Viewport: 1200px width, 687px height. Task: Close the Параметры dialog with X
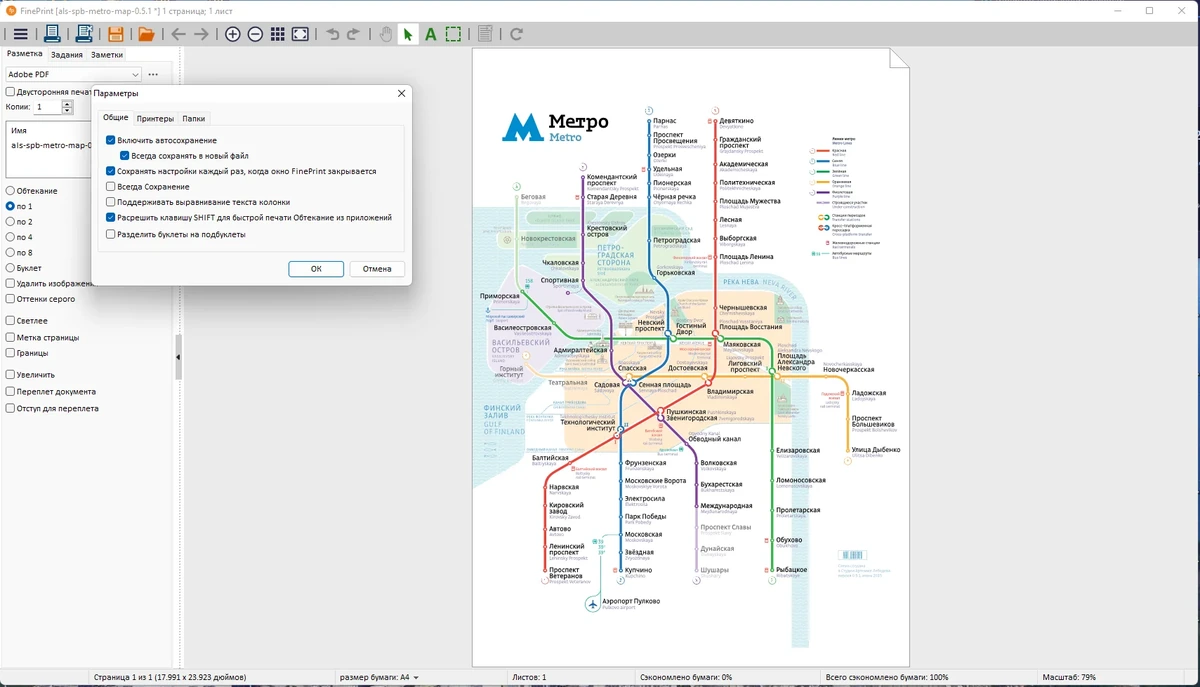[402, 93]
